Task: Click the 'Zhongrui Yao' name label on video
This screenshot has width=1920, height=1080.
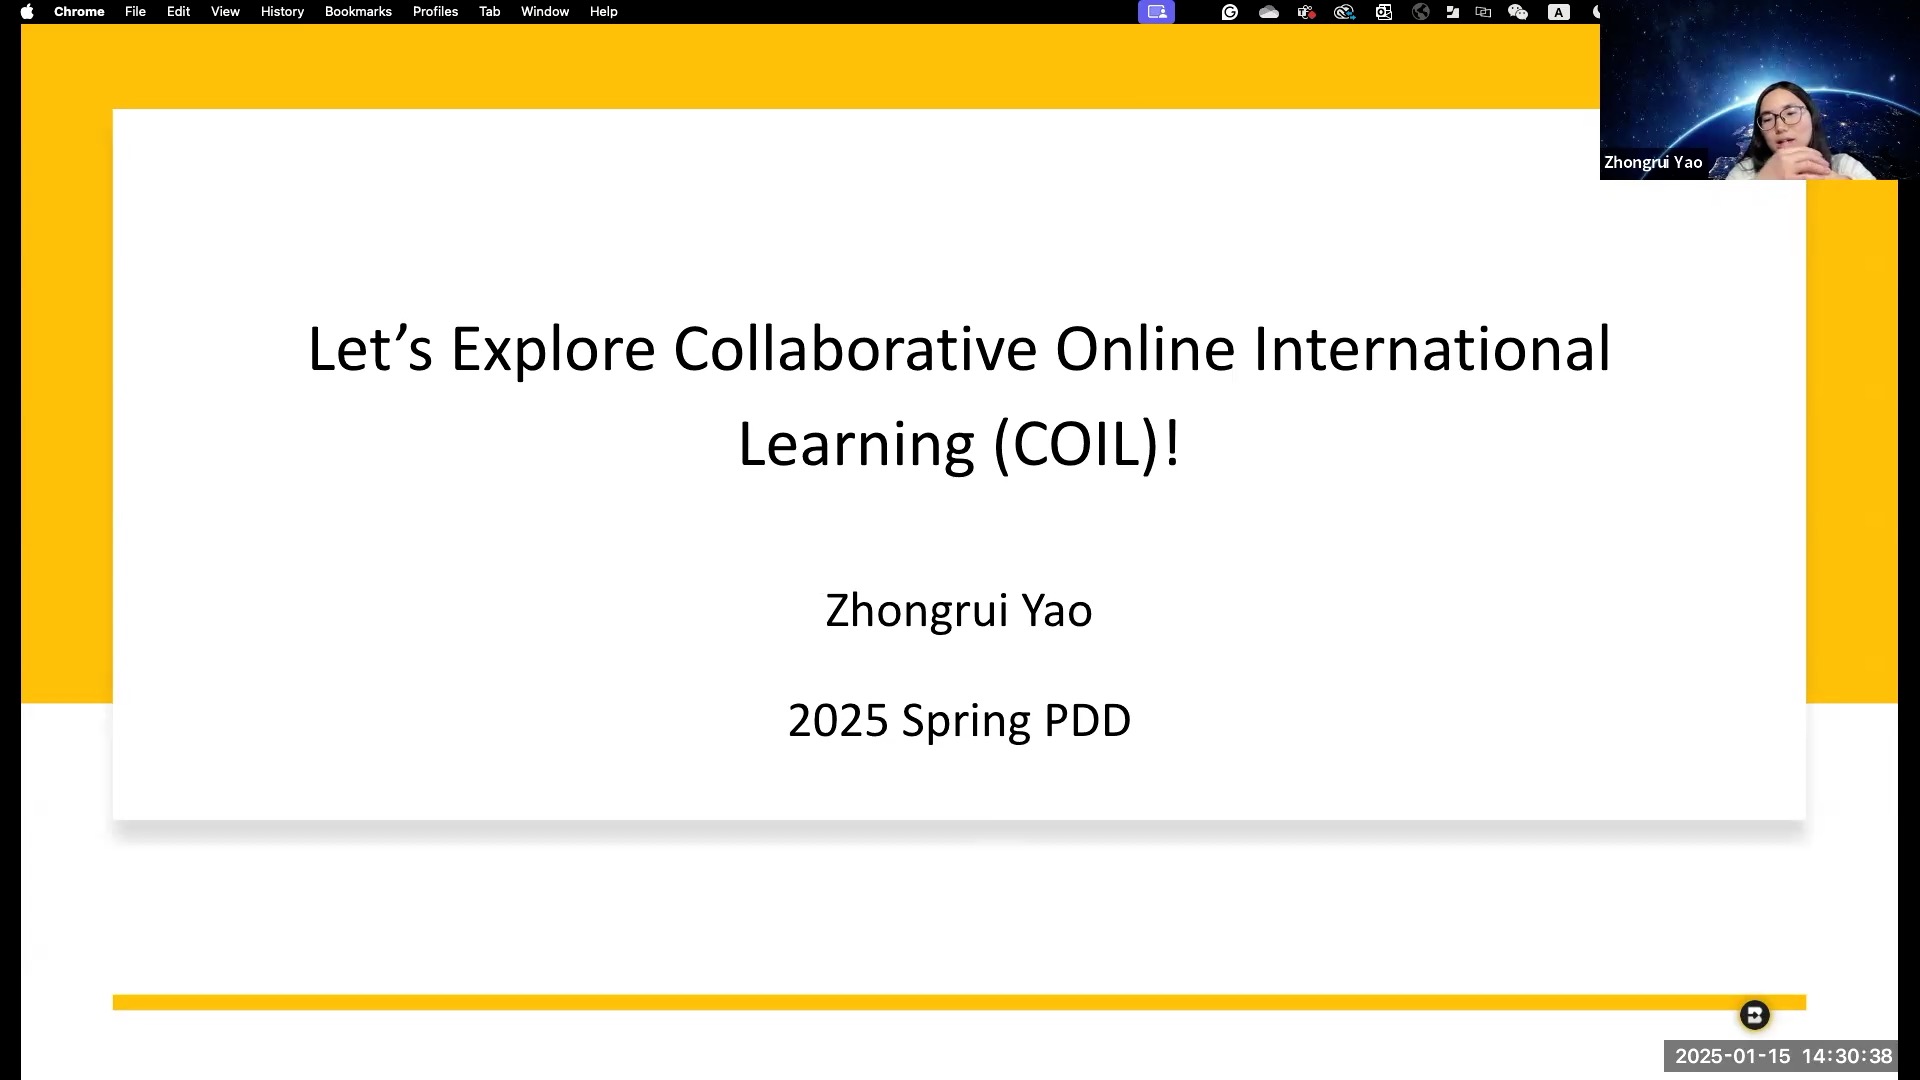Action: pyautogui.click(x=1653, y=162)
